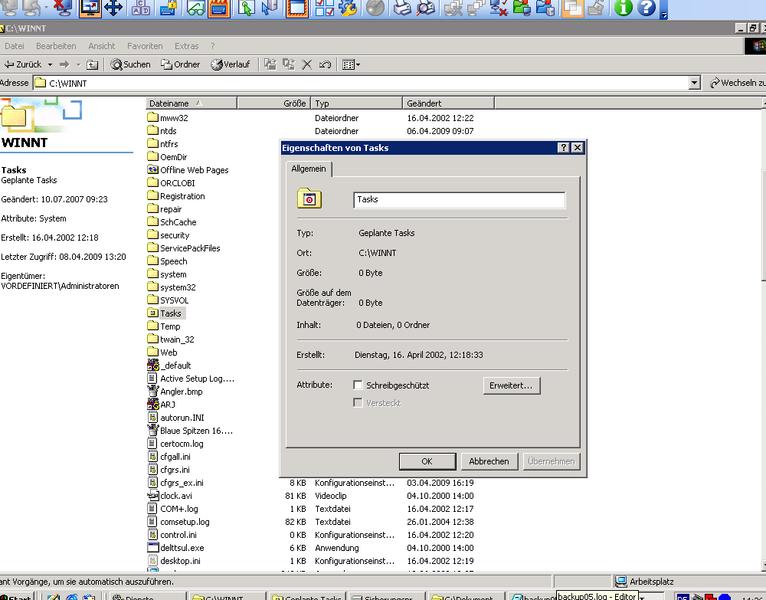Select the delttsul.exe file
This screenshot has width=766, height=600.
click(x=176, y=548)
